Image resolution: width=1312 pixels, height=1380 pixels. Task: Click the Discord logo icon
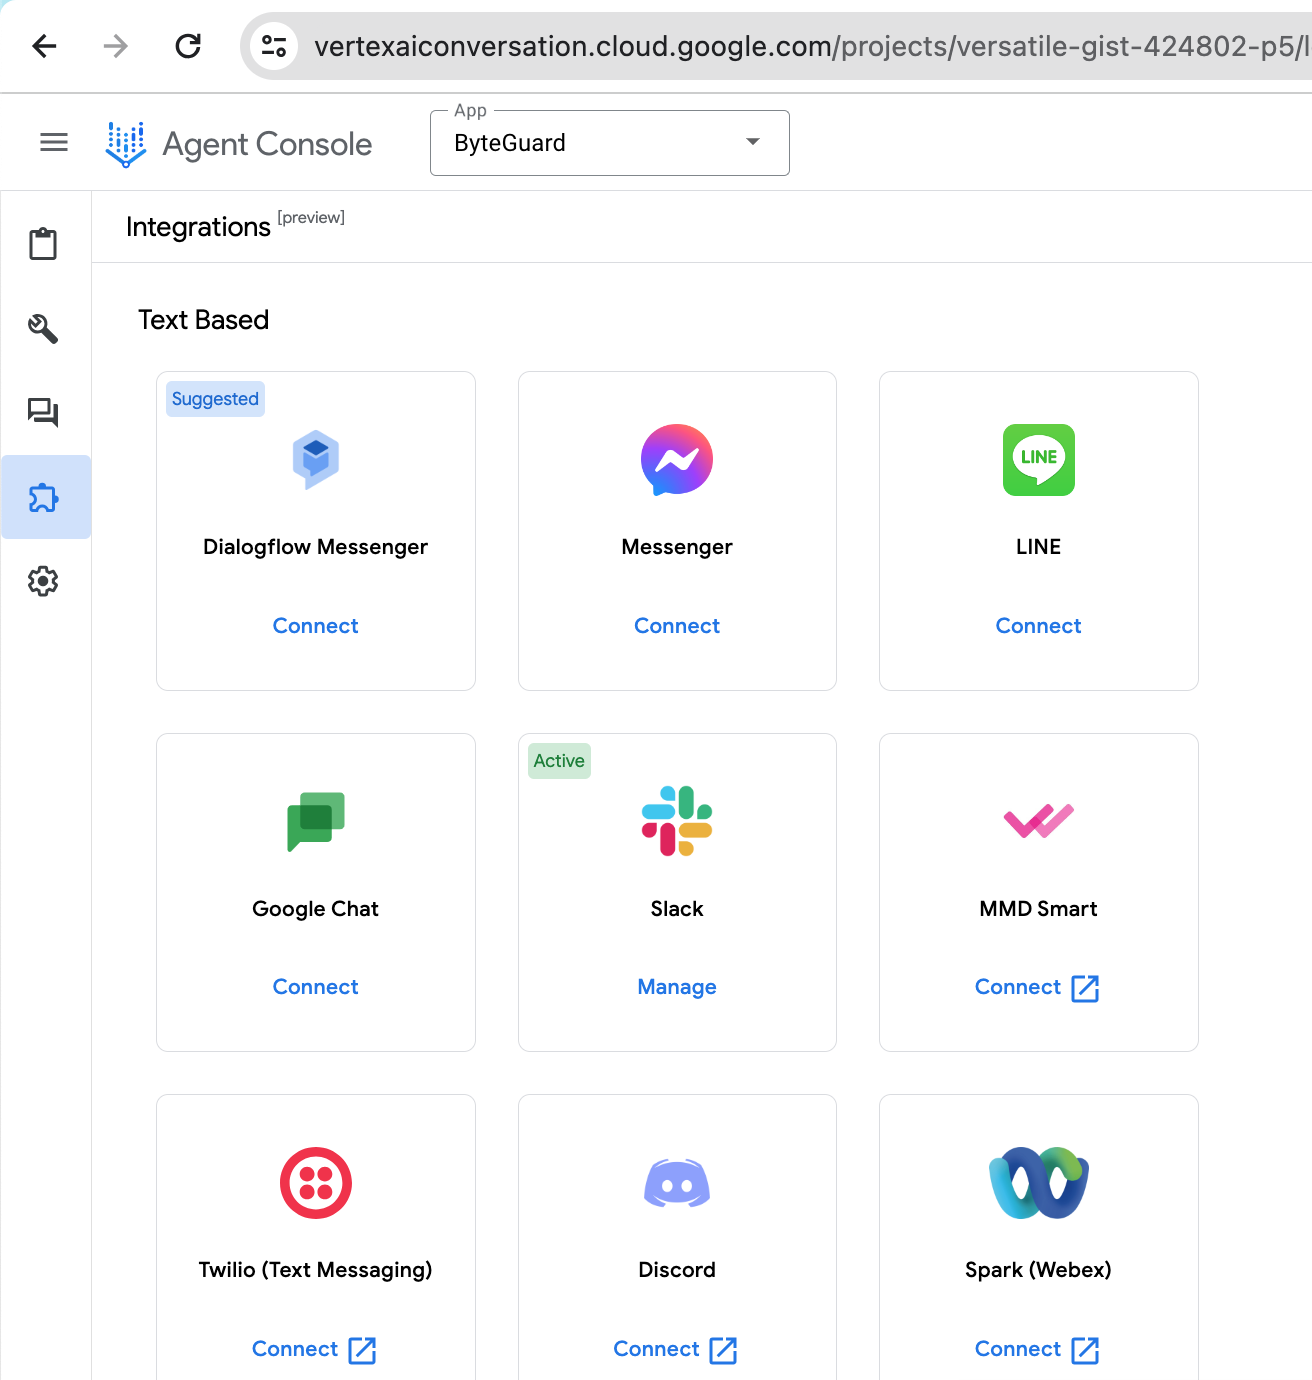pos(677,1184)
